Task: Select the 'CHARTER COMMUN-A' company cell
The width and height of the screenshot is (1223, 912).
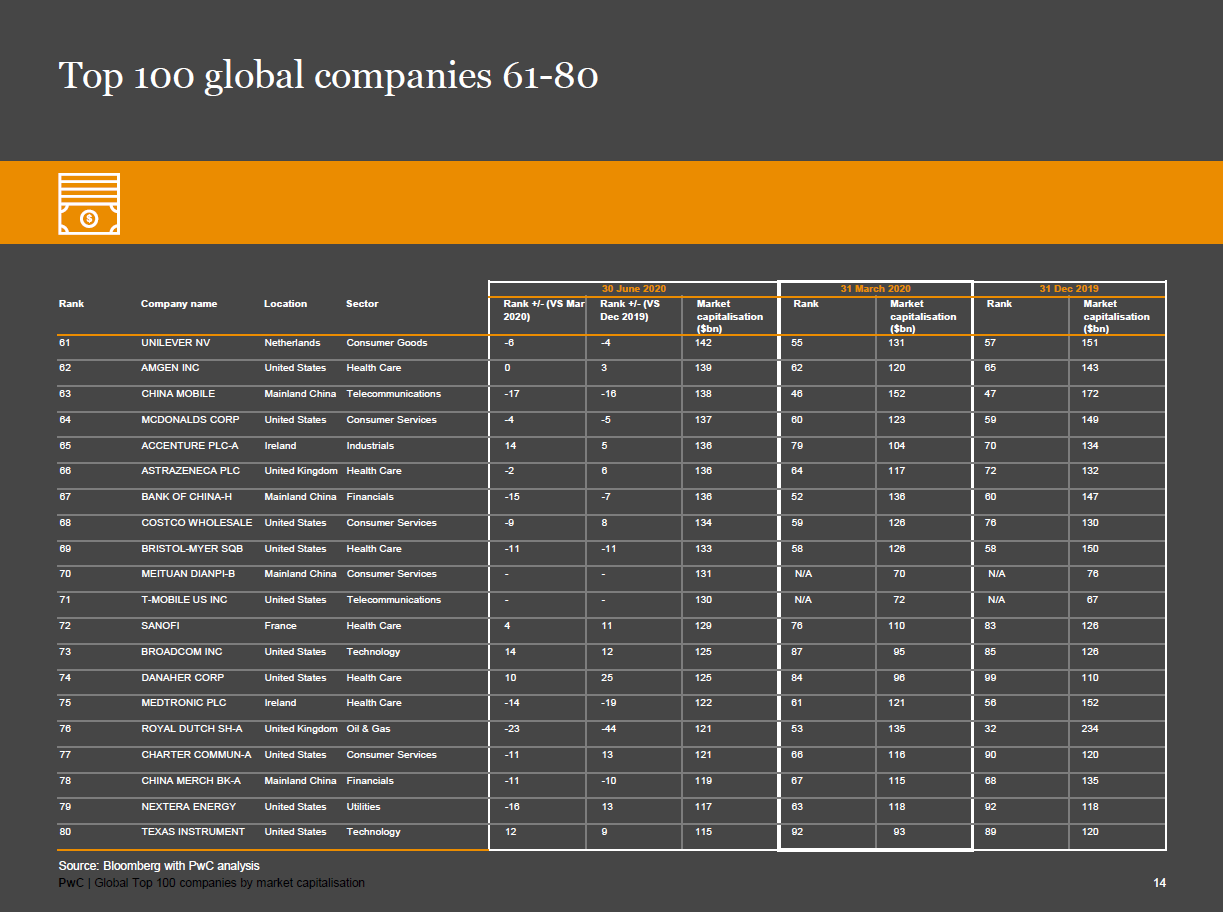Action: coord(196,755)
